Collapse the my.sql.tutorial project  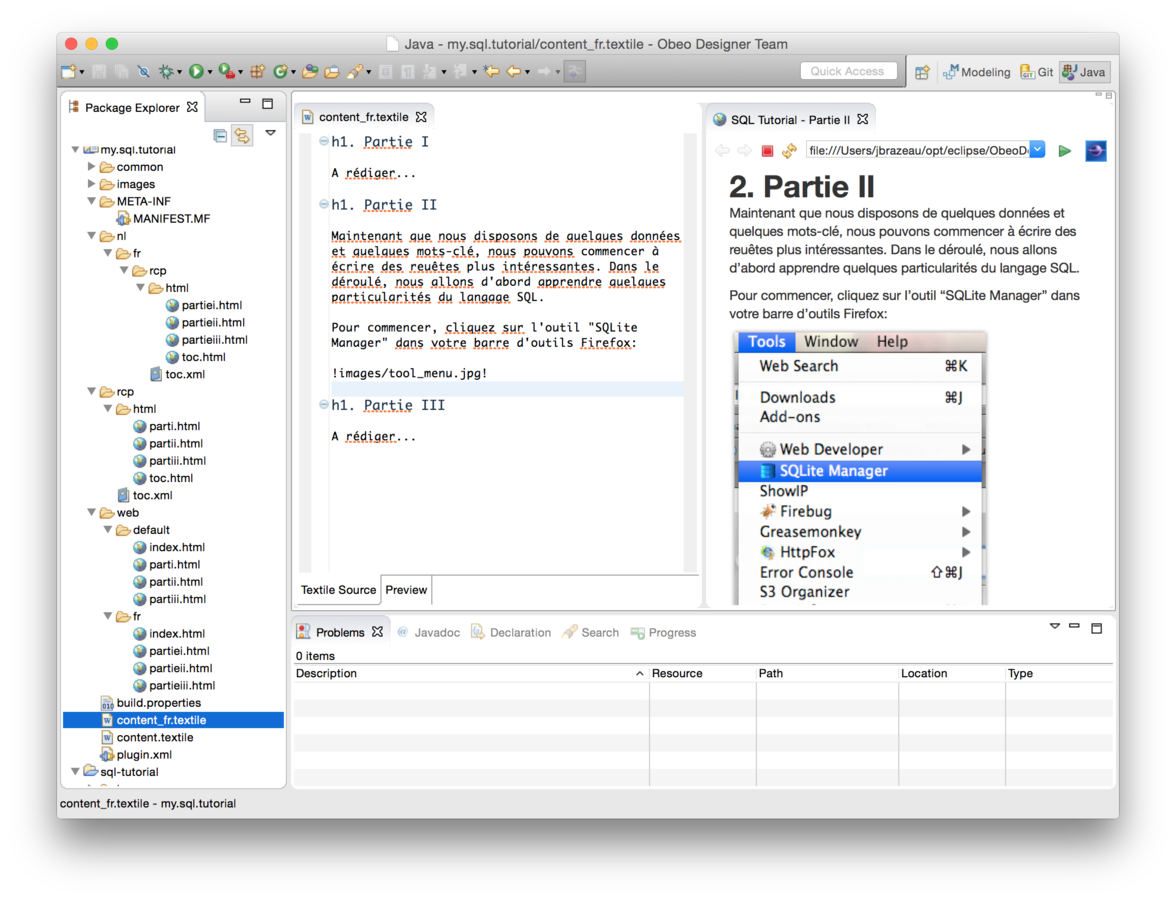(76, 149)
